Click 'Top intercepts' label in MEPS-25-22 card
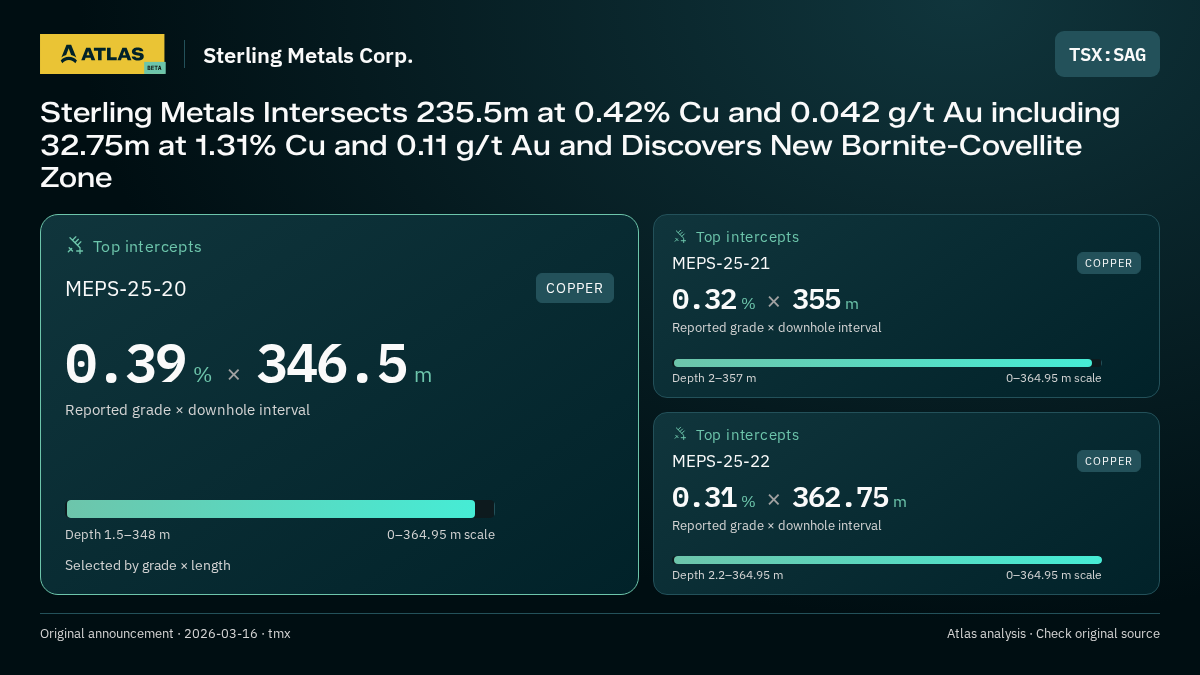Image resolution: width=1200 pixels, height=675 pixels. pos(747,435)
